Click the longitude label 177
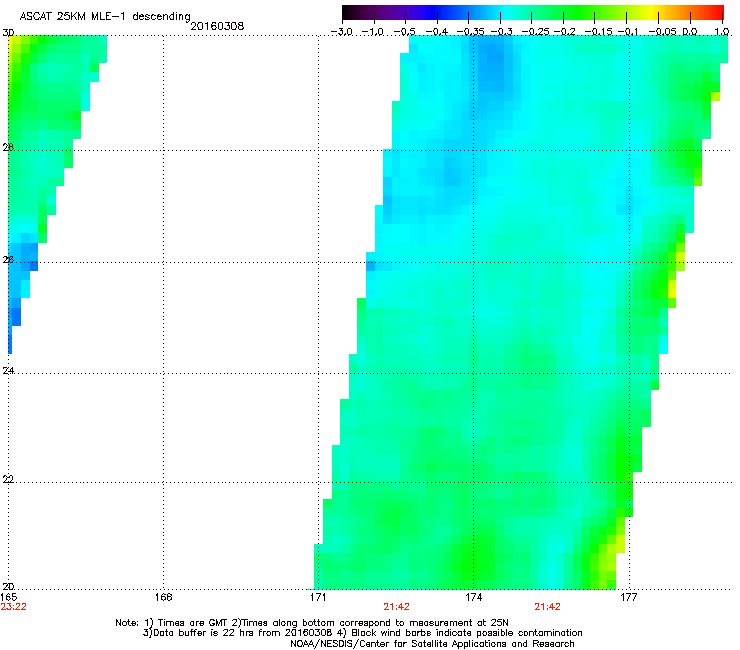740x650 pixels. (628, 598)
